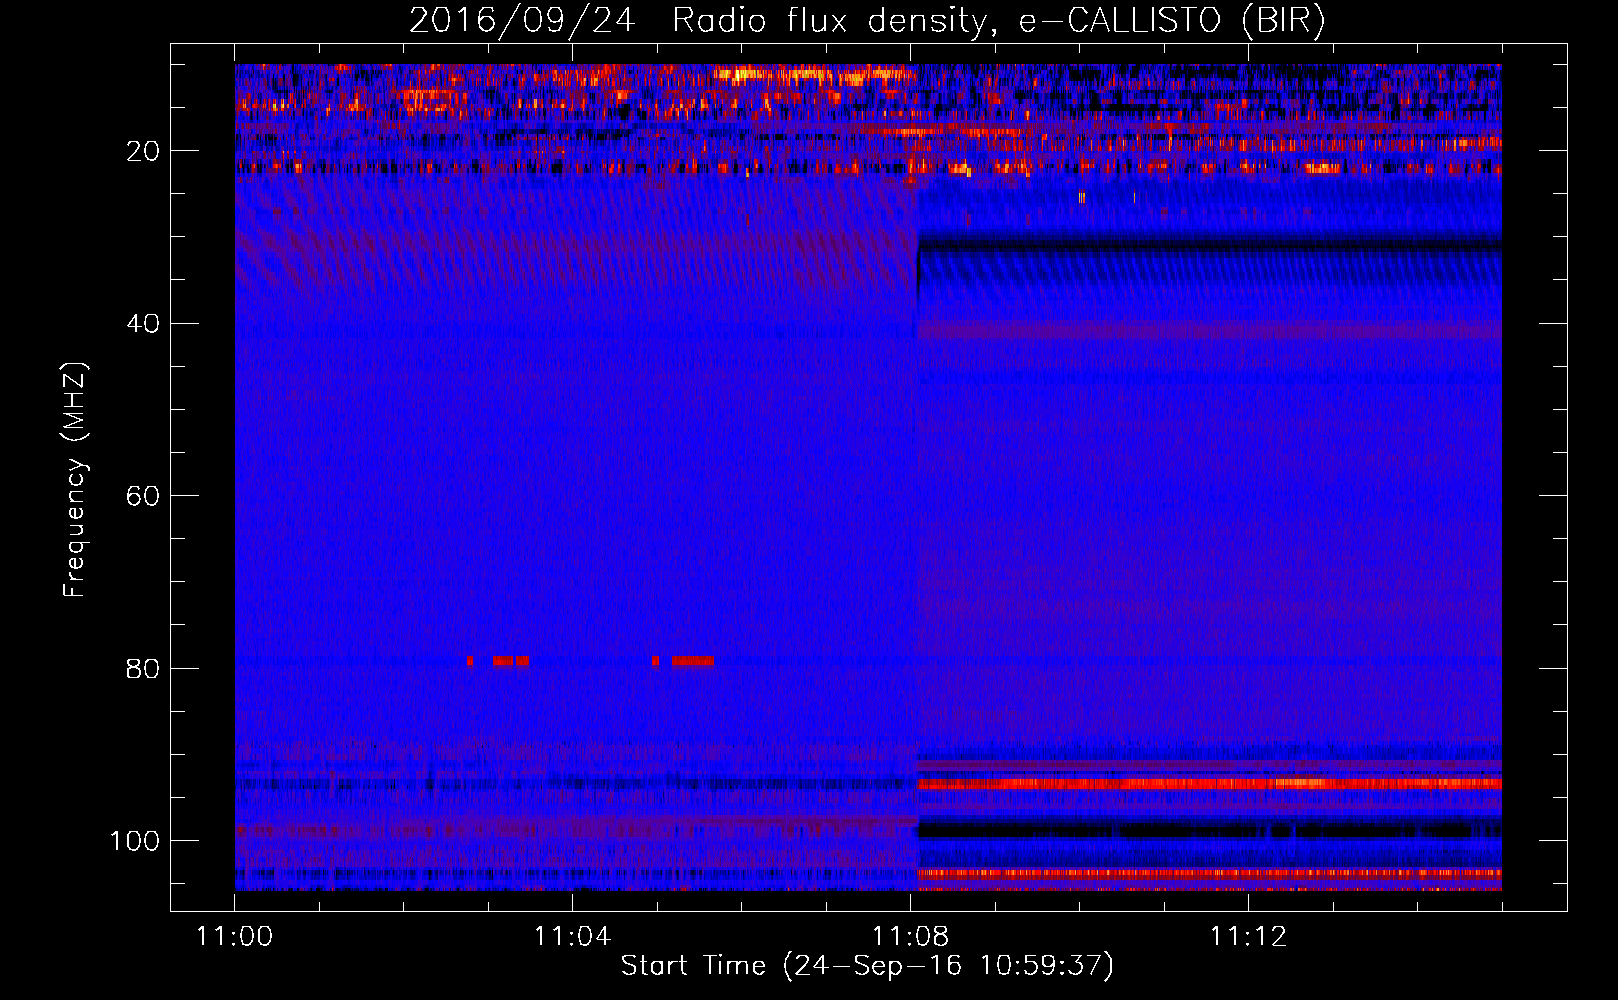Image resolution: width=1618 pixels, height=1000 pixels.
Task: Click the black band at 100 MHz after 11:08
Action: click(x=1209, y=830)
